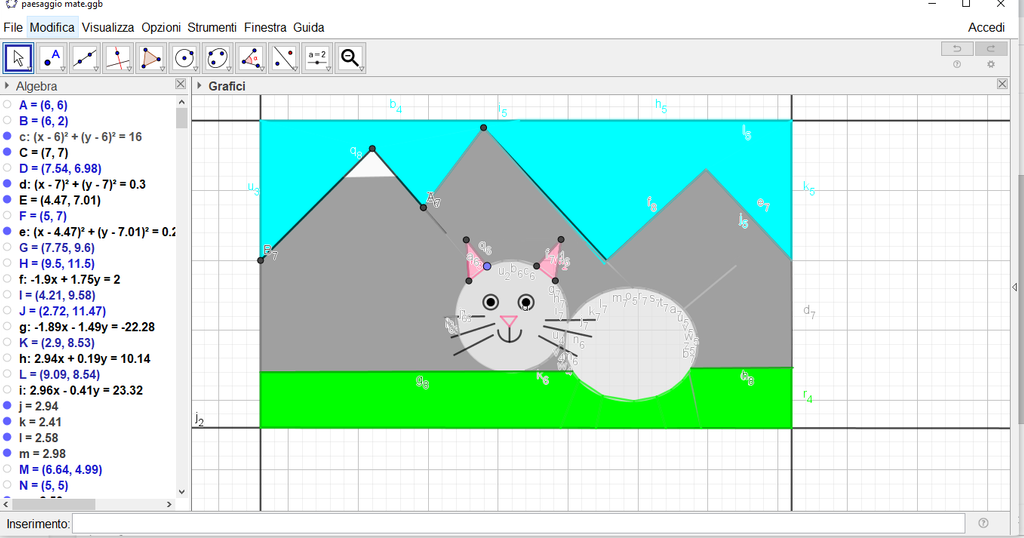The height and width of the screenshot is (538, 1024).
Task: Open the Visualizza menu
Action: tap(107, 27)
